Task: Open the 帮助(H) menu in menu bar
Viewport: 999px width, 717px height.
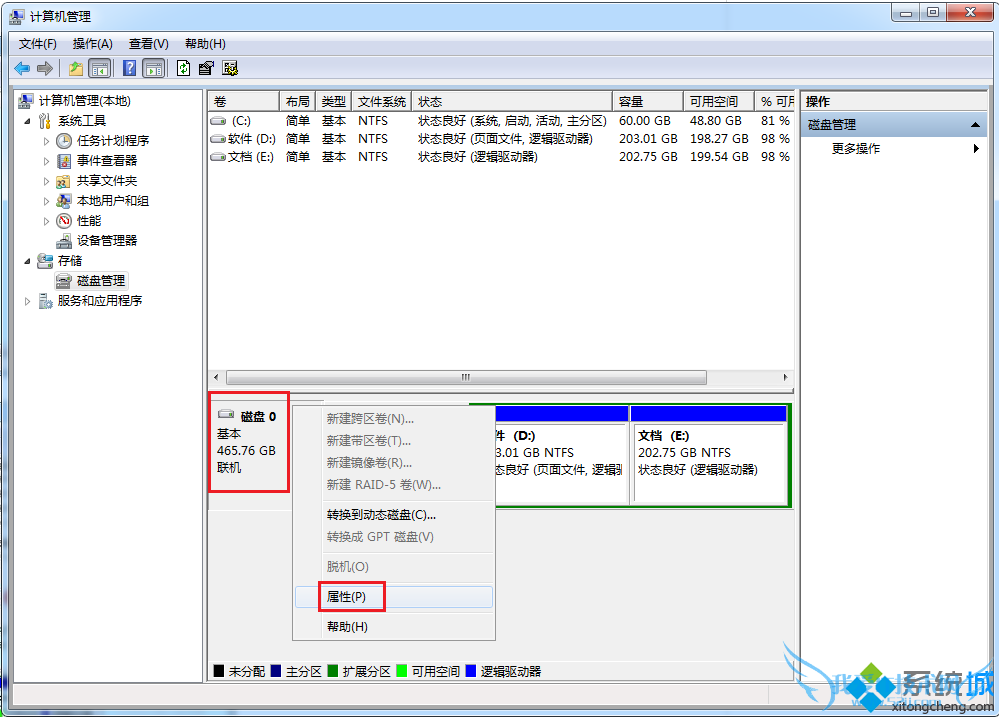Action: [205, 44]
